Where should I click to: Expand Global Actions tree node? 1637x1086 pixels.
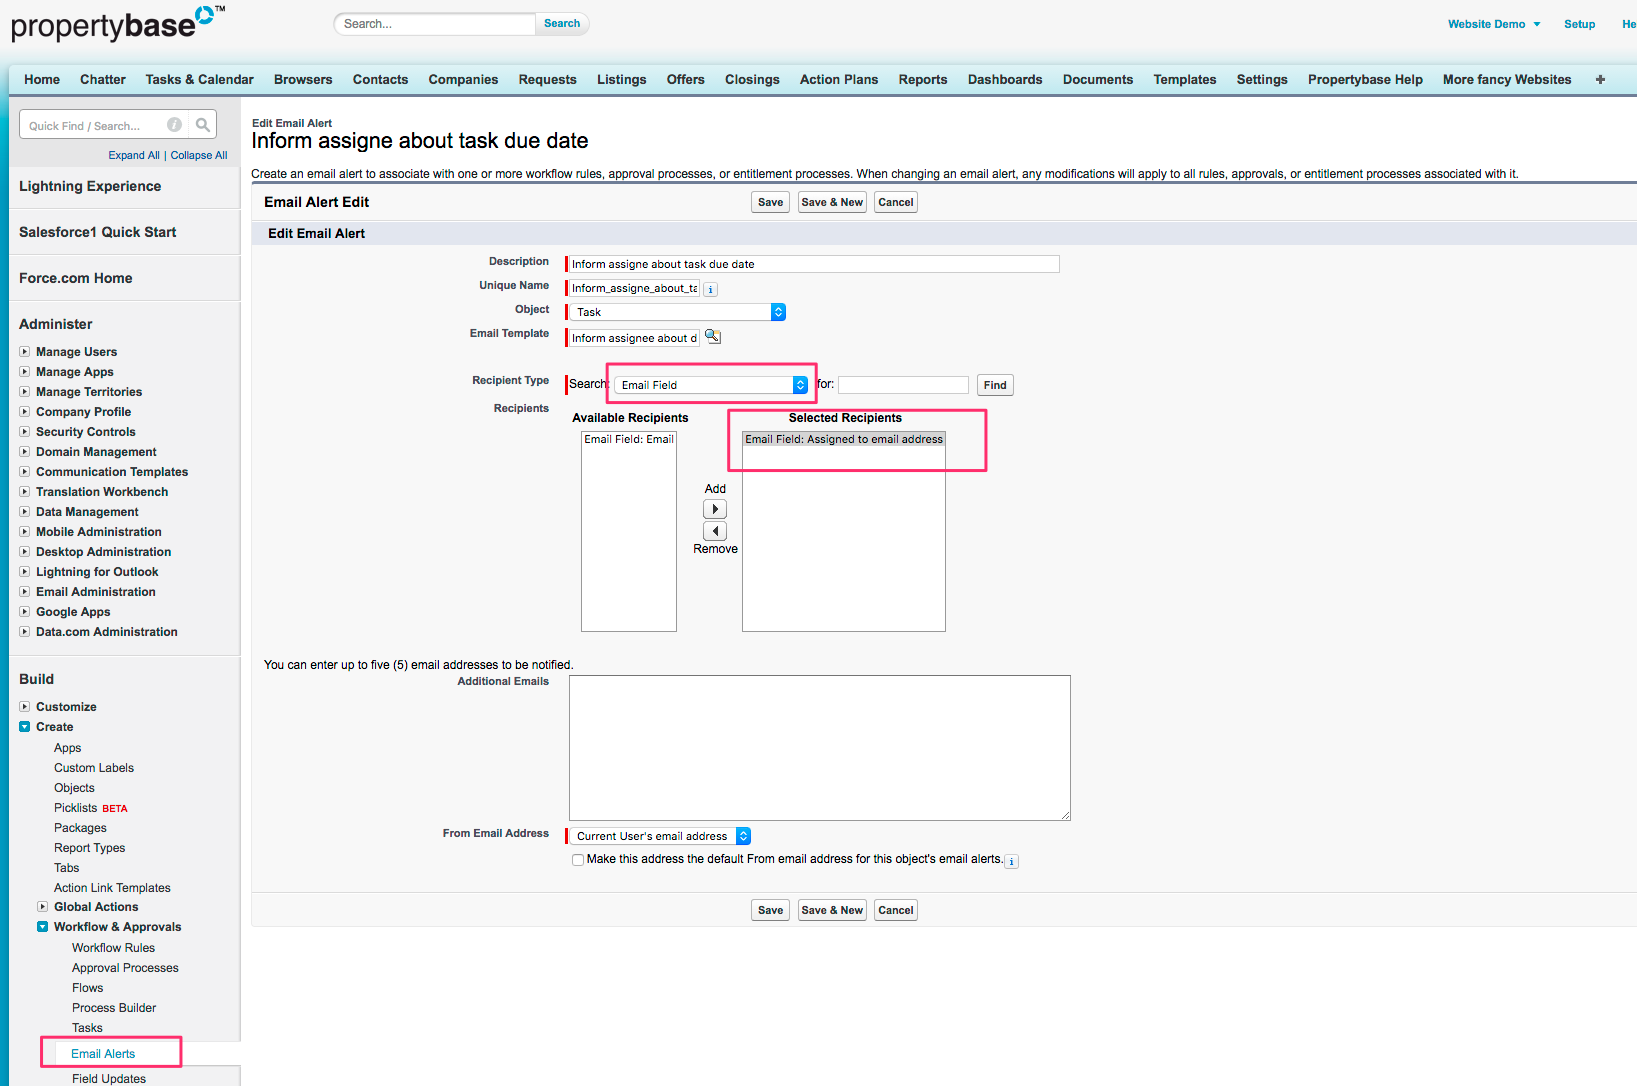point(43,907)
